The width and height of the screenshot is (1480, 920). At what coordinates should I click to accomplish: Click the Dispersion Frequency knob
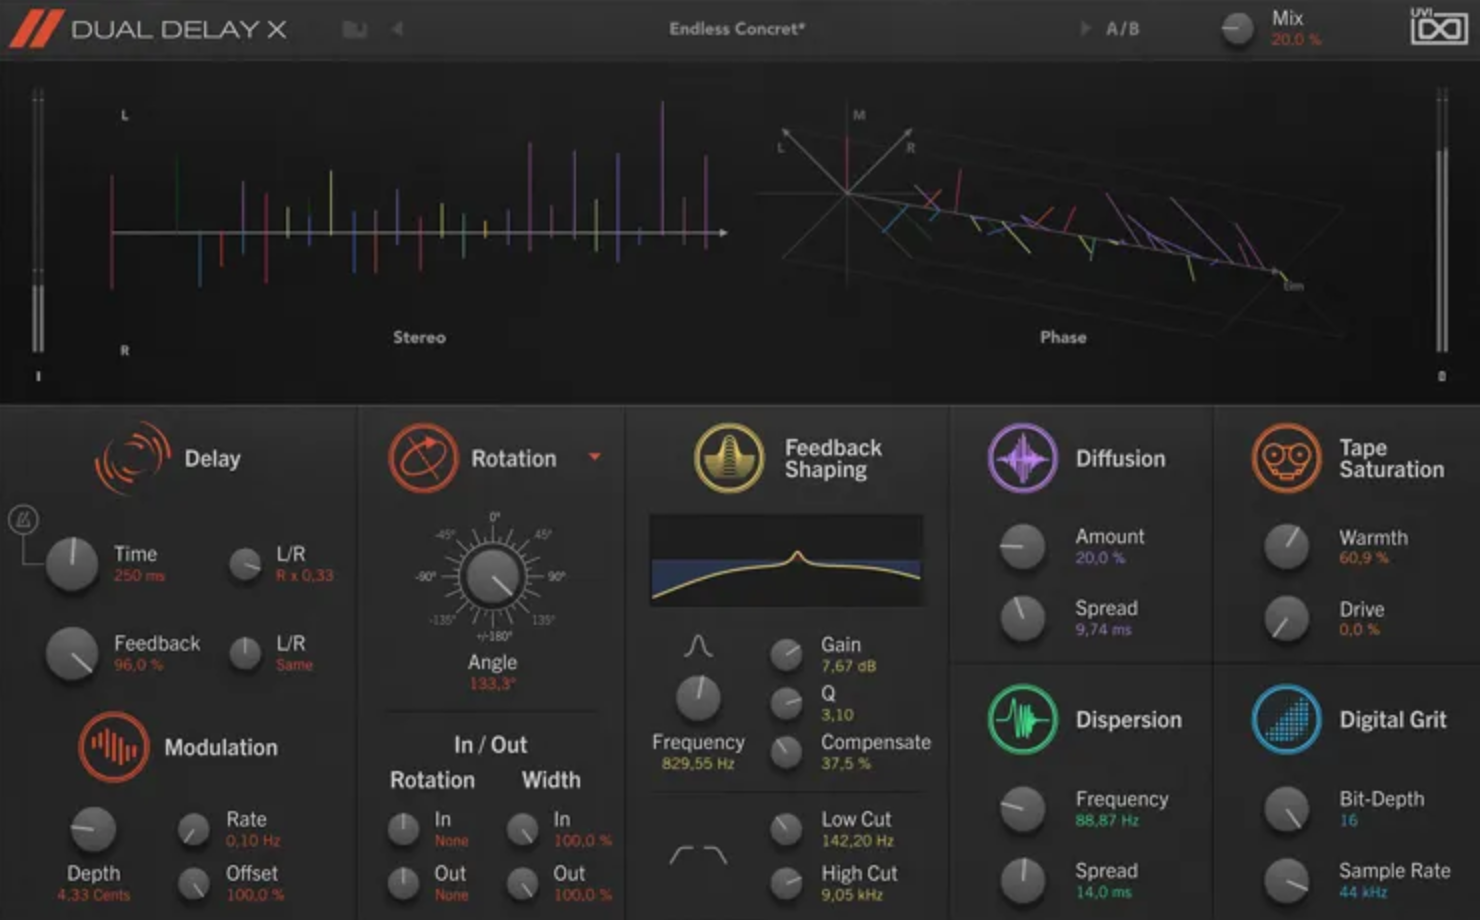point(1022,809)
